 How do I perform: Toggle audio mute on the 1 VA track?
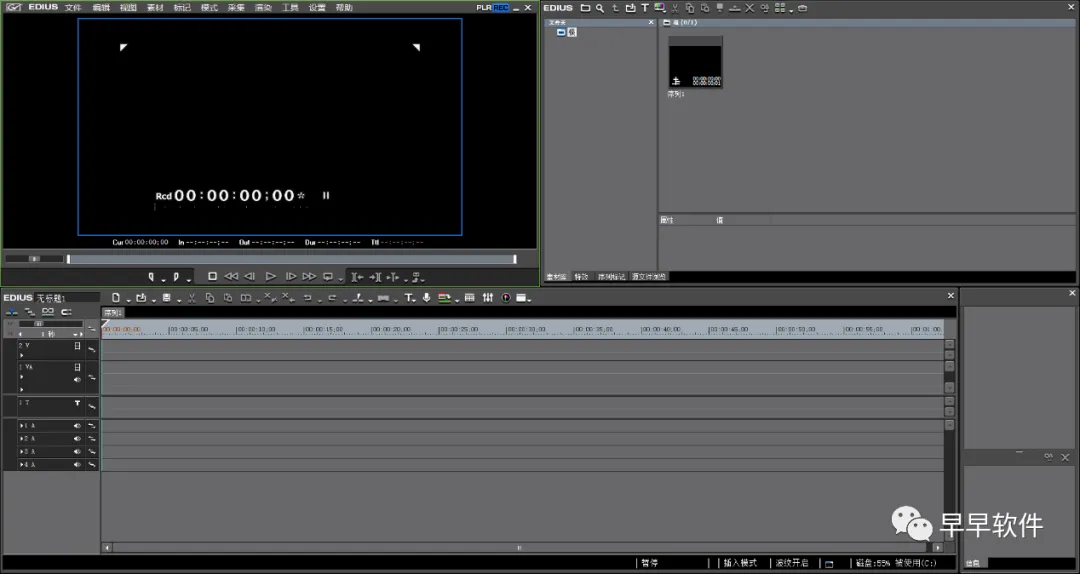pyautogui.click(x=77, y=380)
